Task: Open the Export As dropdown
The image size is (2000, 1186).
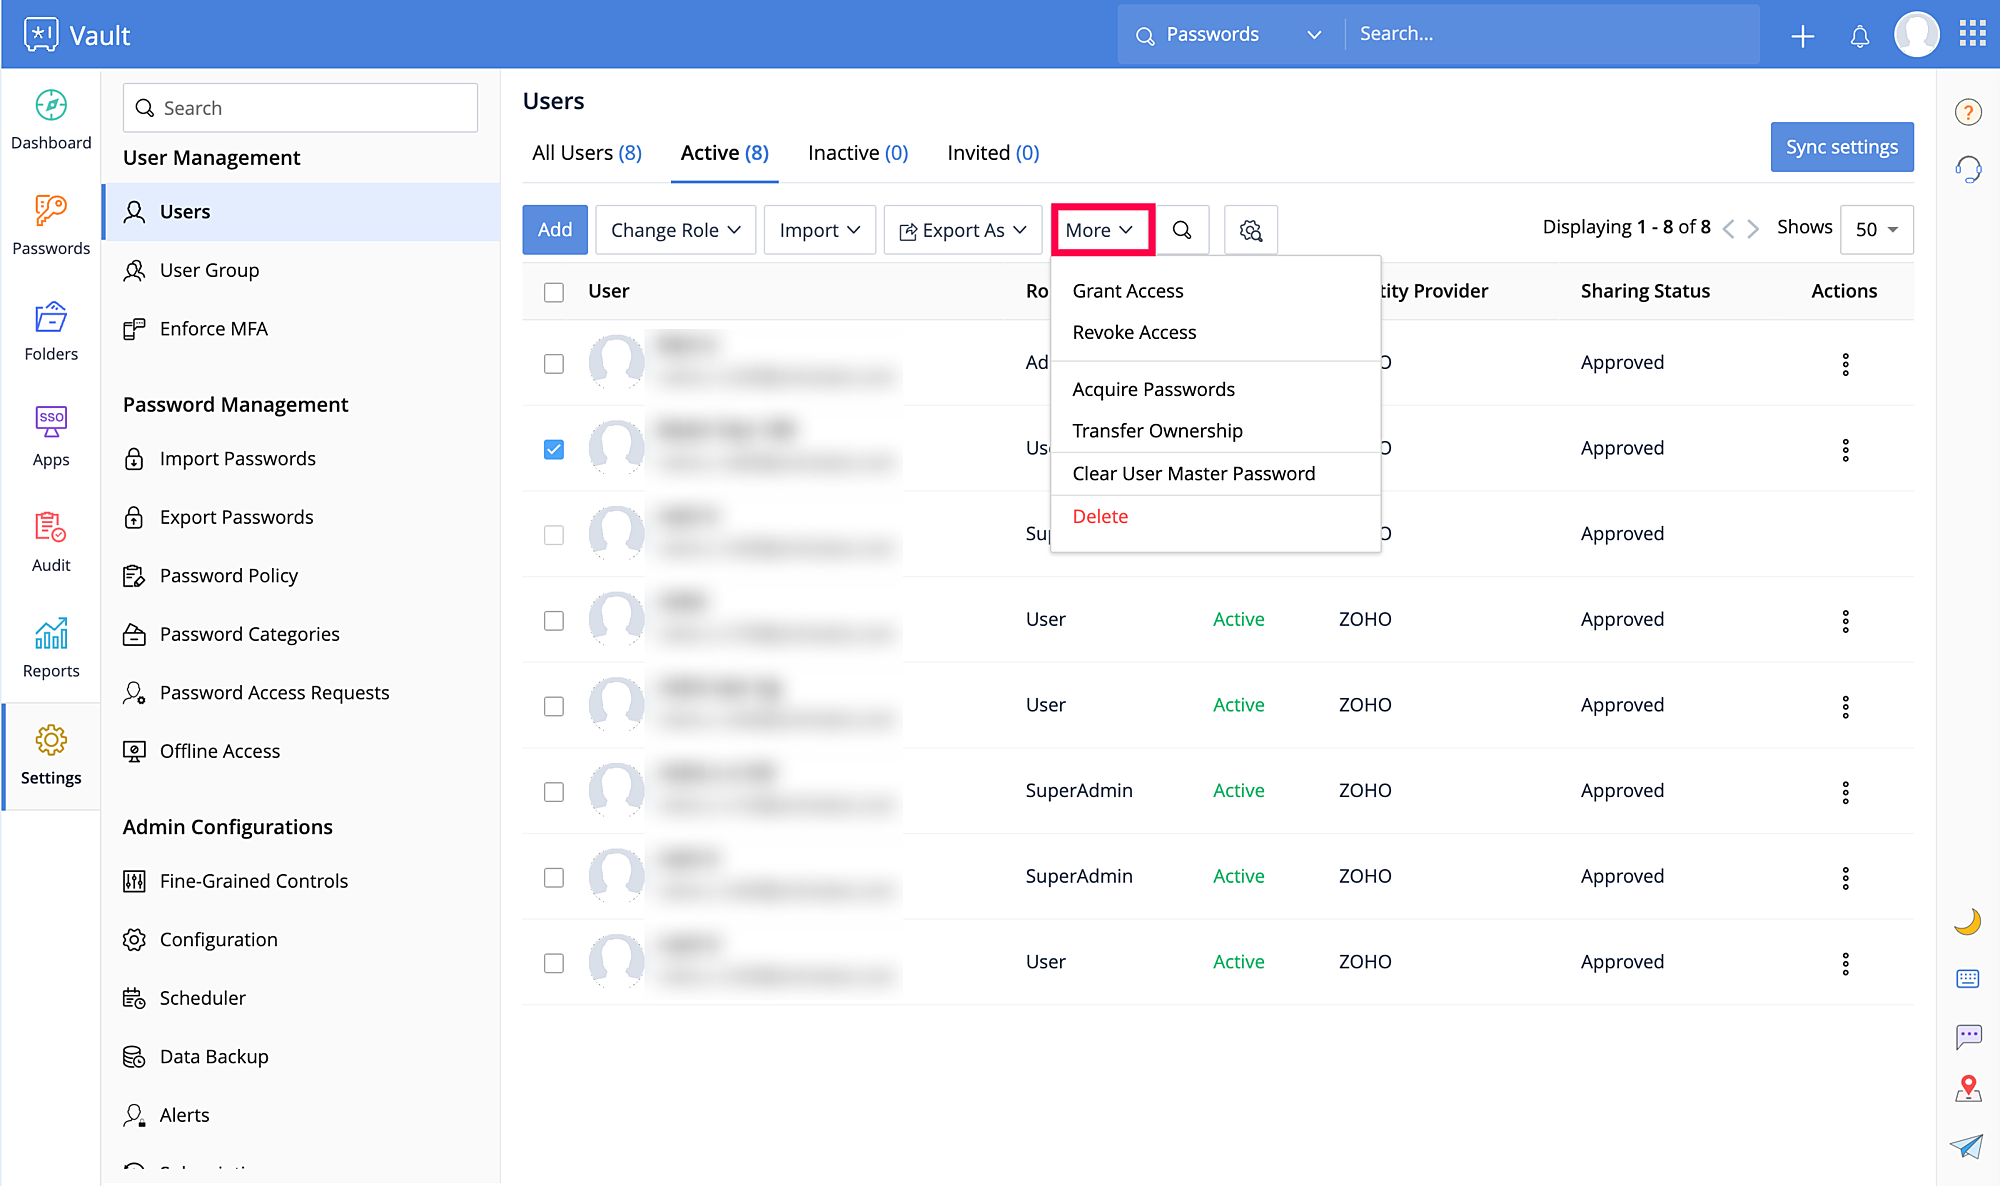Action: tap(963, 230)
